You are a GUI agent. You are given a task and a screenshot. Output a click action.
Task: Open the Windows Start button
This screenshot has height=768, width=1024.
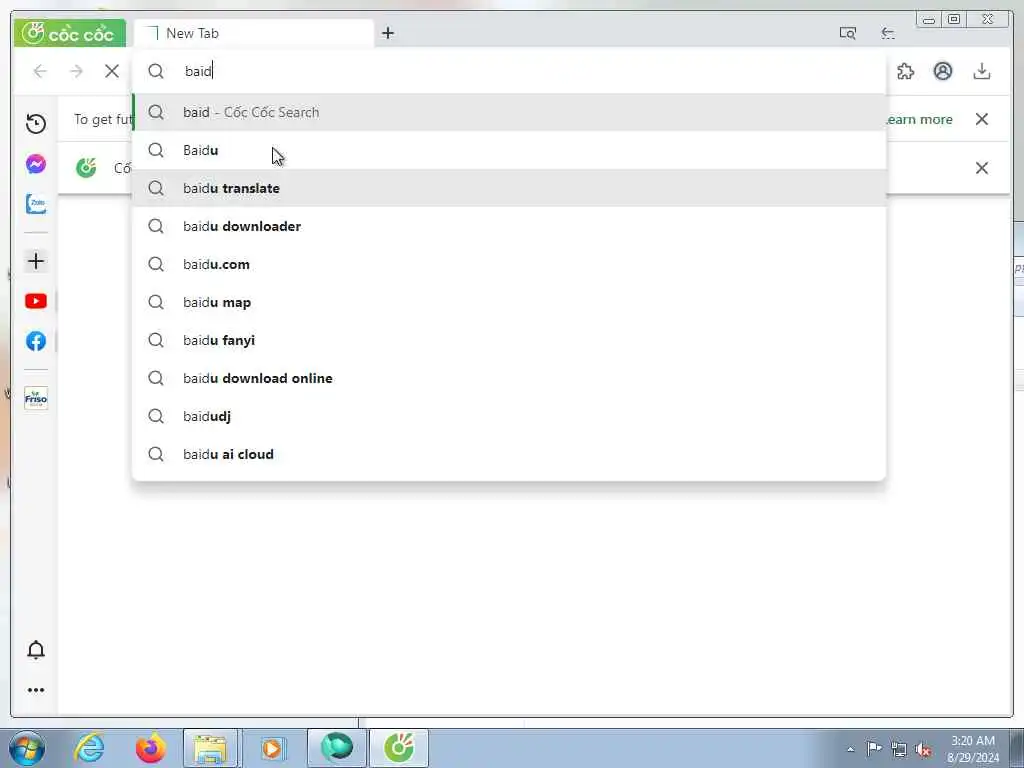27,748
